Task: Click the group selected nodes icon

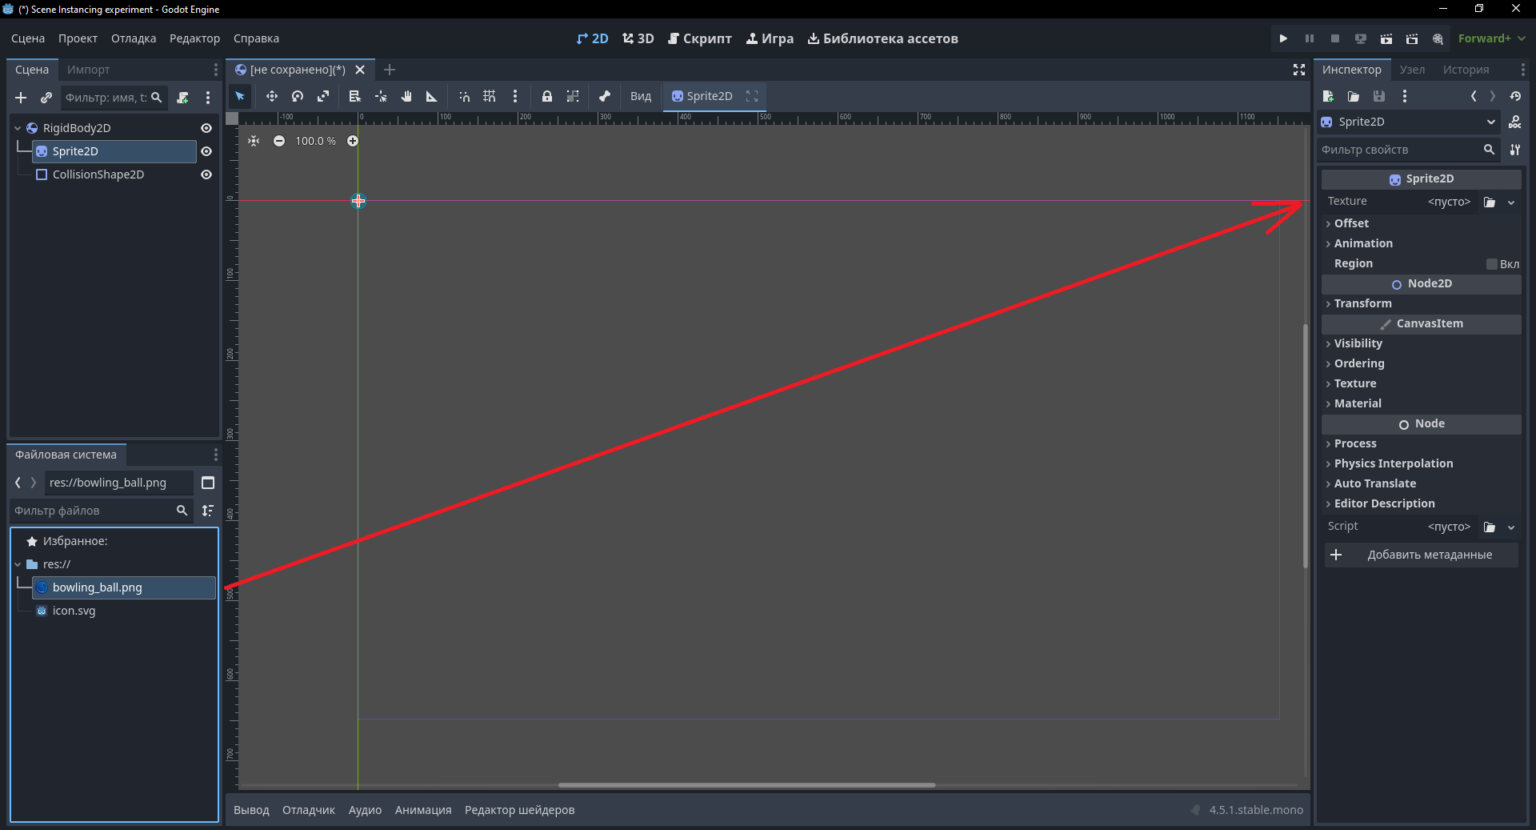Action: (573, 96)
